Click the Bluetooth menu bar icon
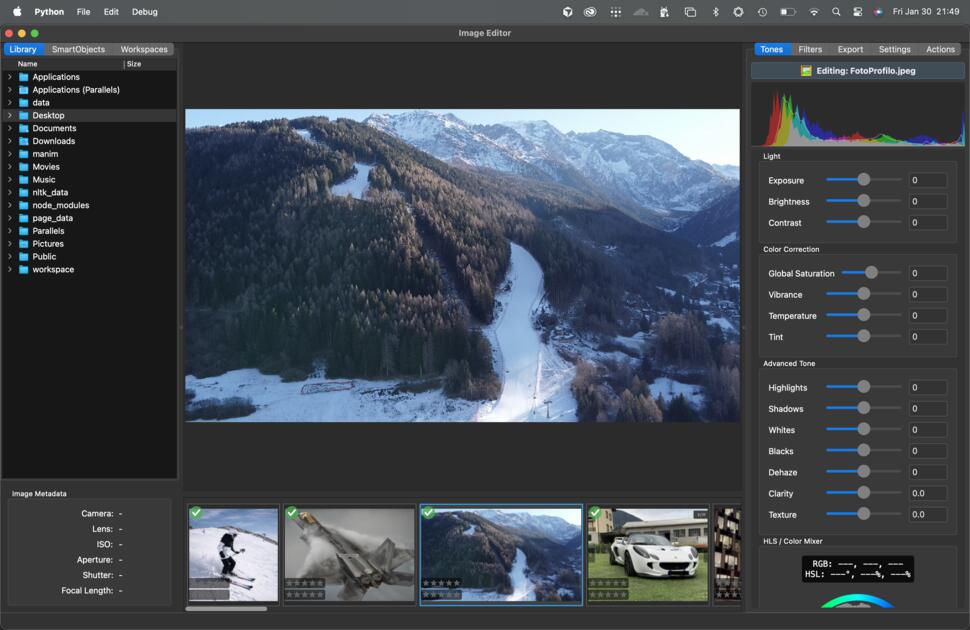970x630 pixels. click(x=715, y=12)
